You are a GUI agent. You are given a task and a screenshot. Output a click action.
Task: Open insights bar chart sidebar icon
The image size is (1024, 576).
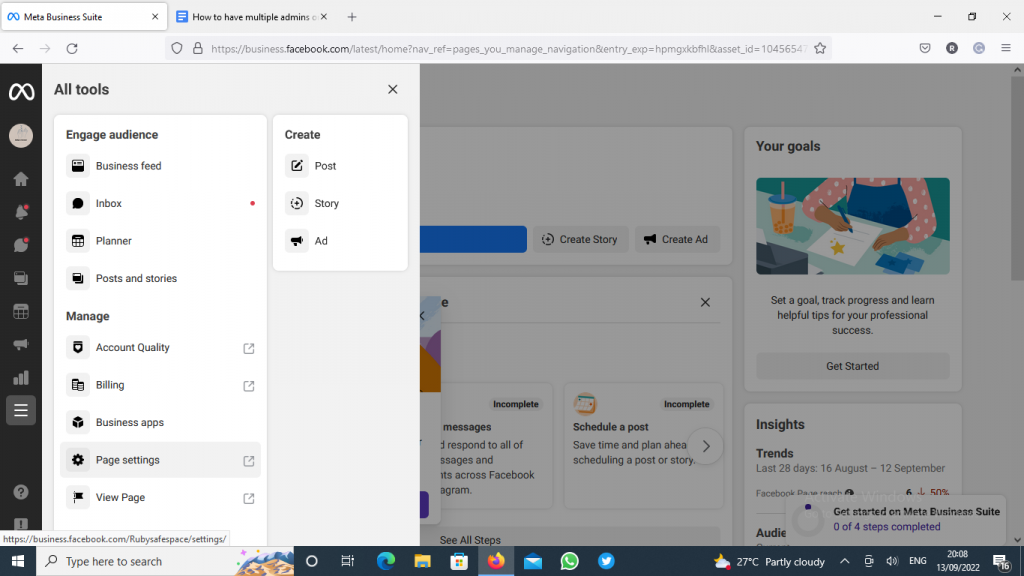click(x=21, y=378)
